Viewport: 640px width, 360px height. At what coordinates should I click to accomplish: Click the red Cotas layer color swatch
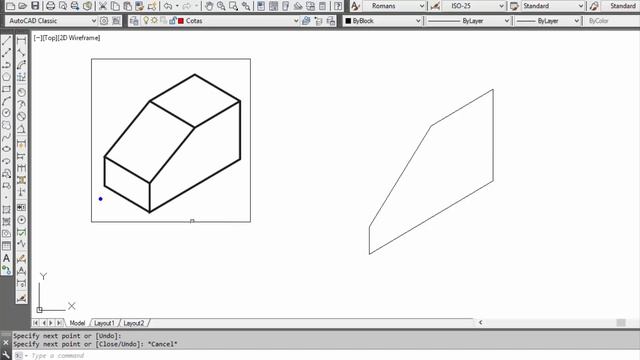coord(181,20)
